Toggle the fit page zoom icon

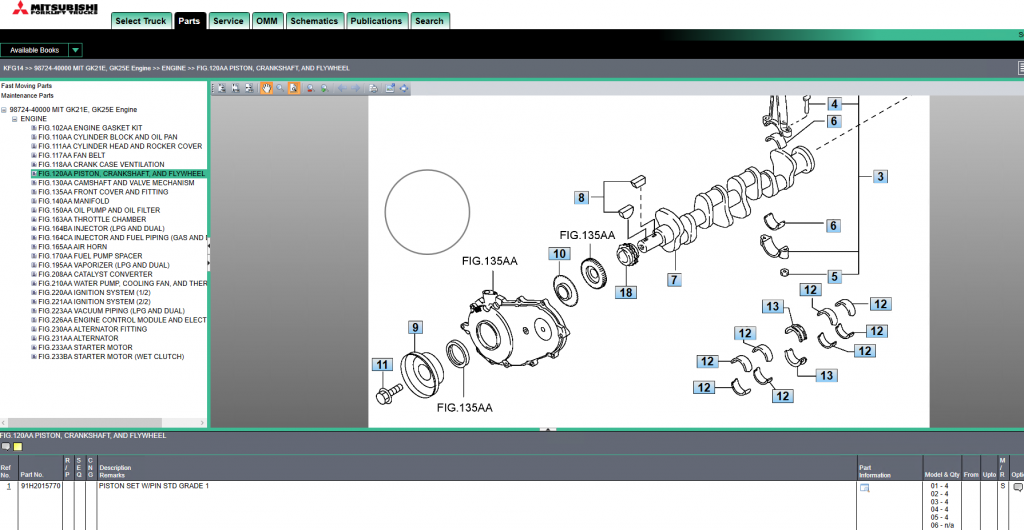click(294, 88)
